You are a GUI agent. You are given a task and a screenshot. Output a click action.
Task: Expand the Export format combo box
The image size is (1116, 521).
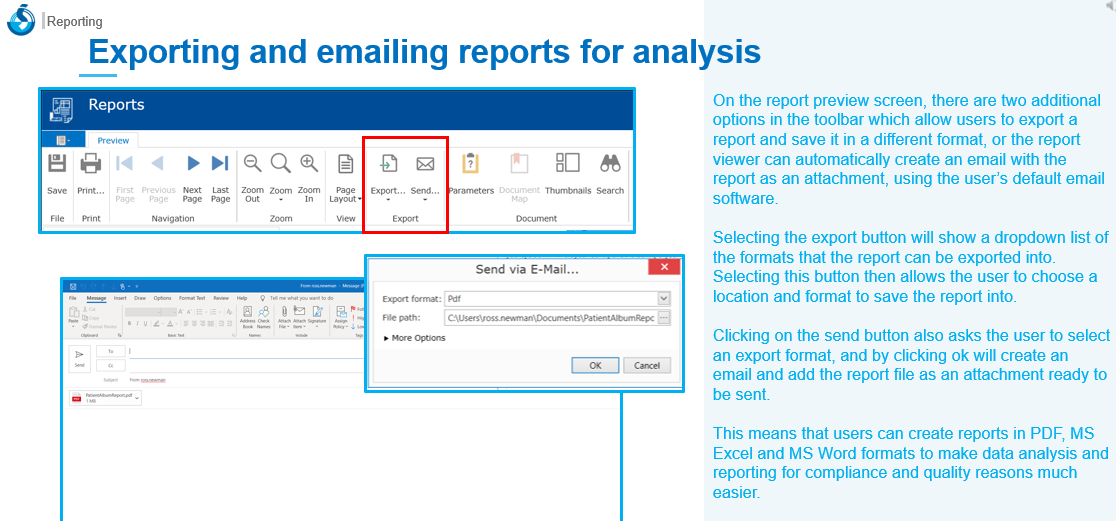tap(663, 298)
